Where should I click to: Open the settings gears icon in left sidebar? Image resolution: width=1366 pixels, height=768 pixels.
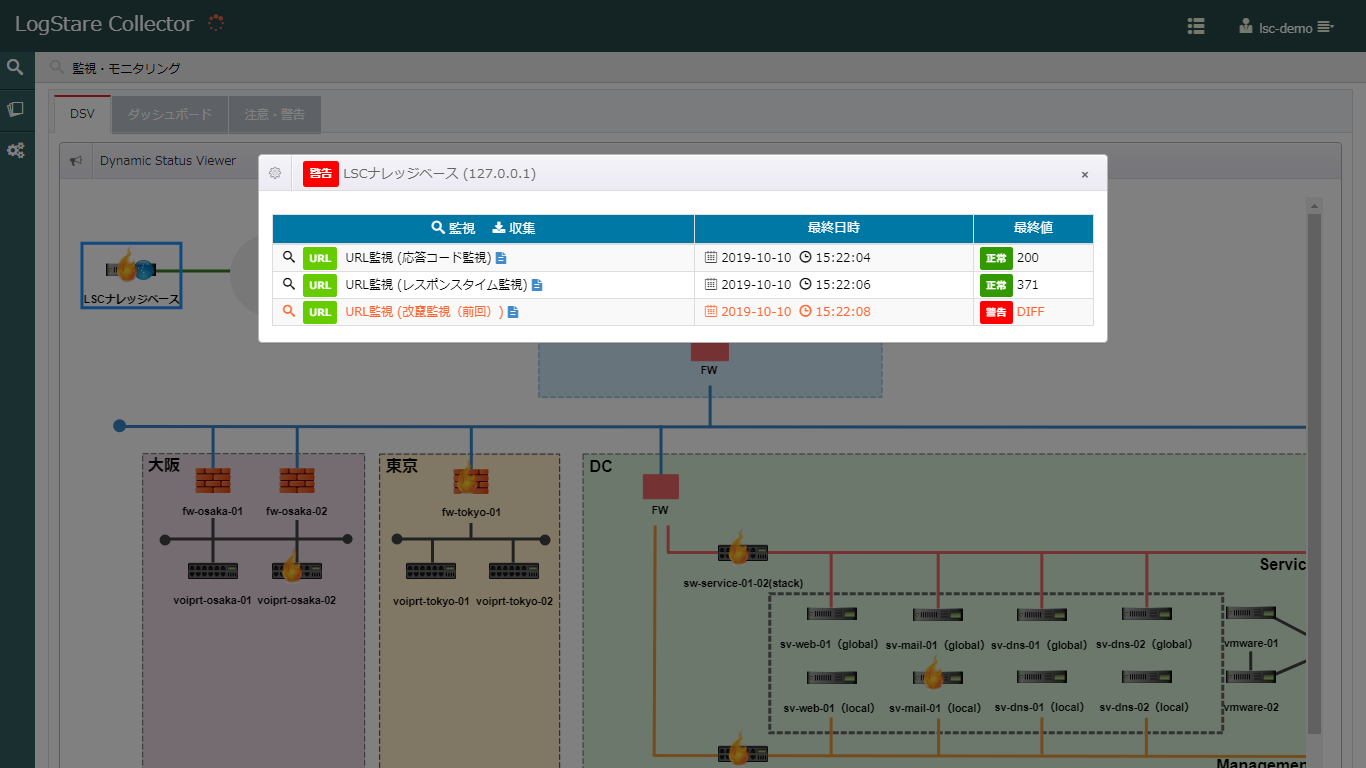pos(15,151)
